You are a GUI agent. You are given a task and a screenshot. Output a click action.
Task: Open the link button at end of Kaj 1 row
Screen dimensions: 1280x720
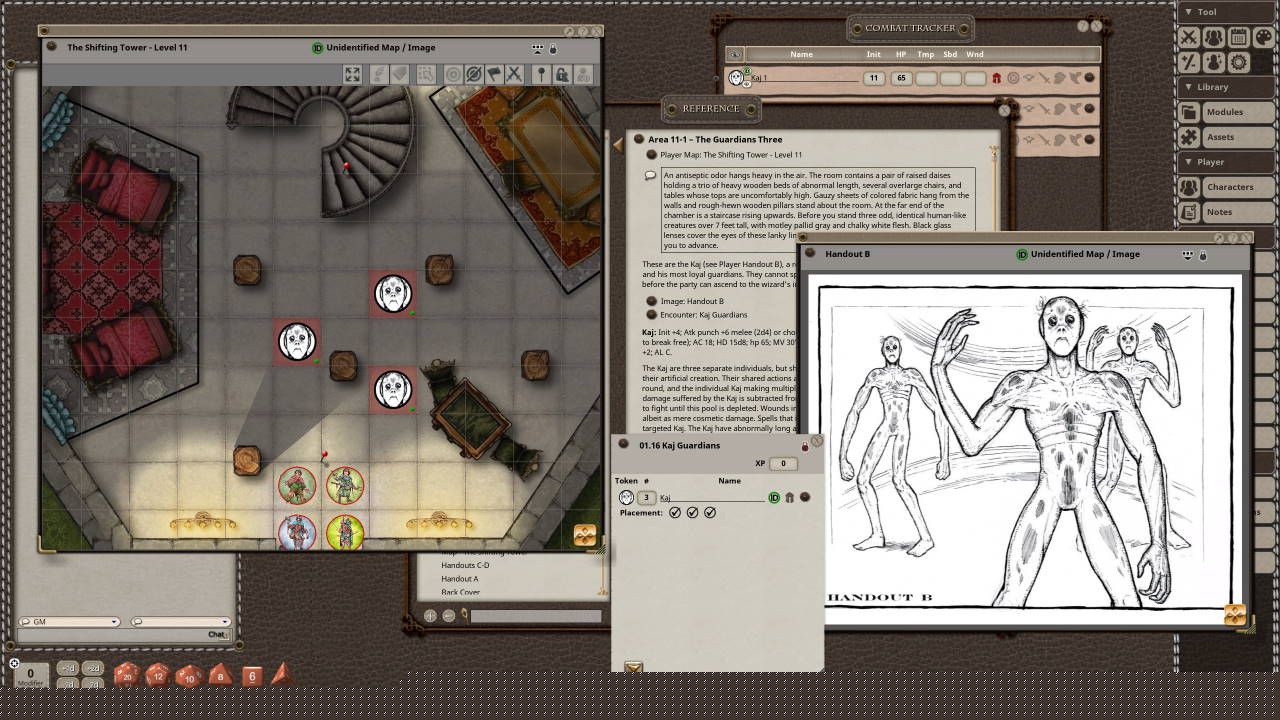pos(1090,78)
